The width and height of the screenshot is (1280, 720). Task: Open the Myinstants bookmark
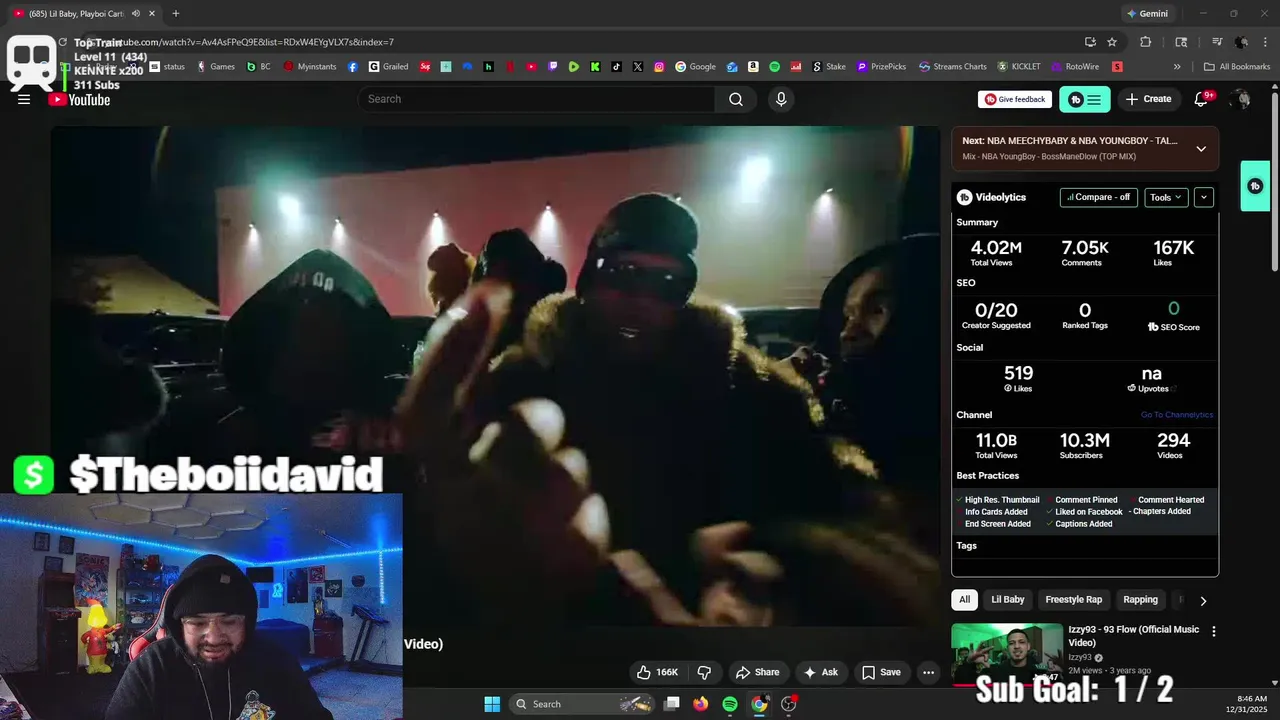tap(309, 67)
